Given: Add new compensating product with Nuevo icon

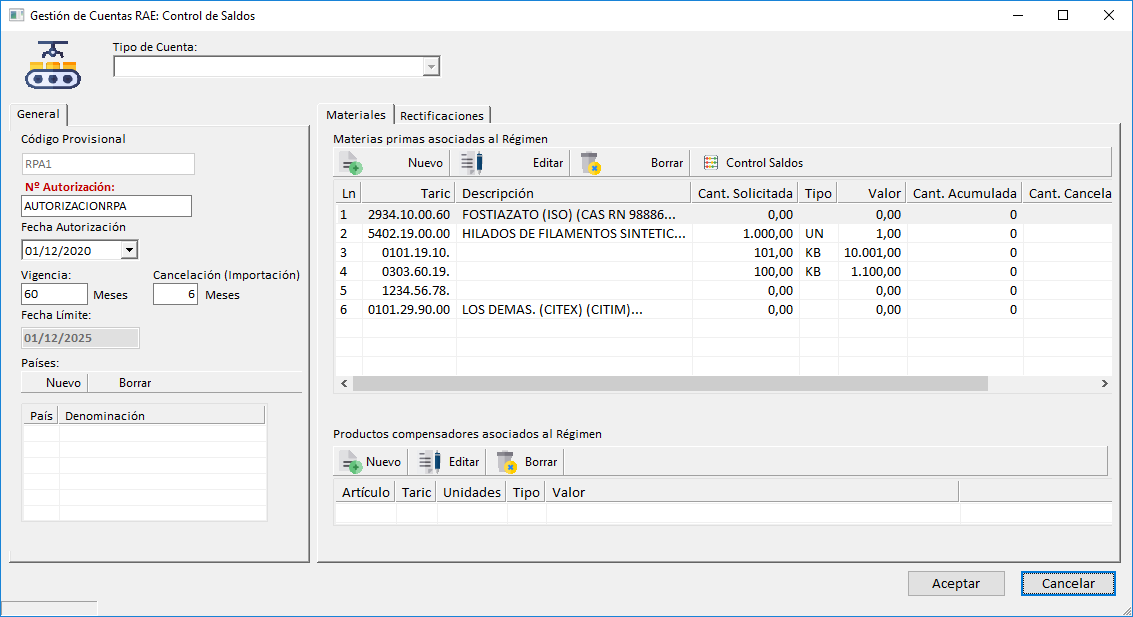Looking at the screenshot, I should 350,462.
